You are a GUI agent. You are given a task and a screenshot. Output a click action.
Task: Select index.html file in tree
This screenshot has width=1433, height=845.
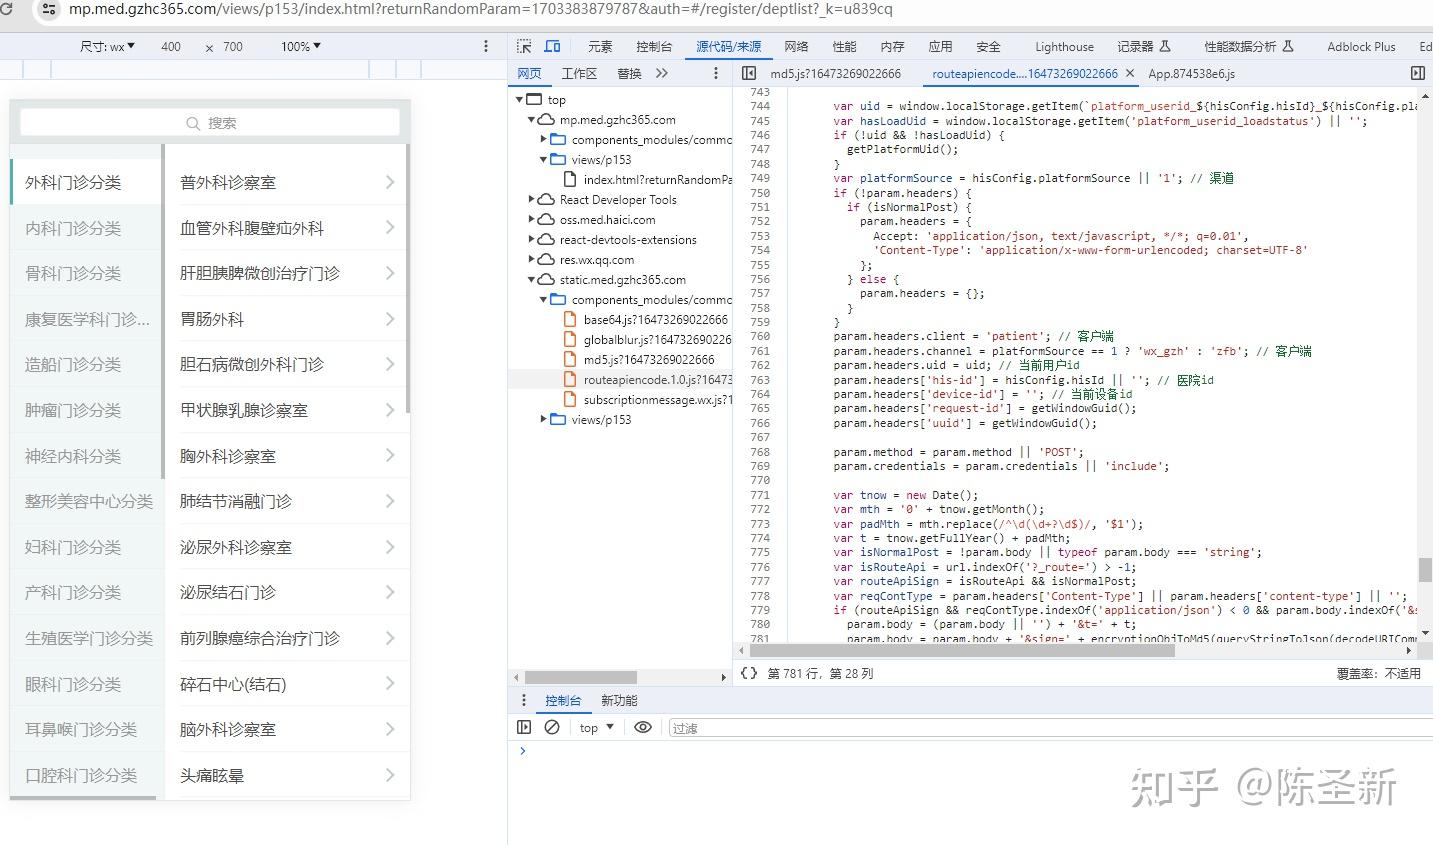(x=647, y=180)
